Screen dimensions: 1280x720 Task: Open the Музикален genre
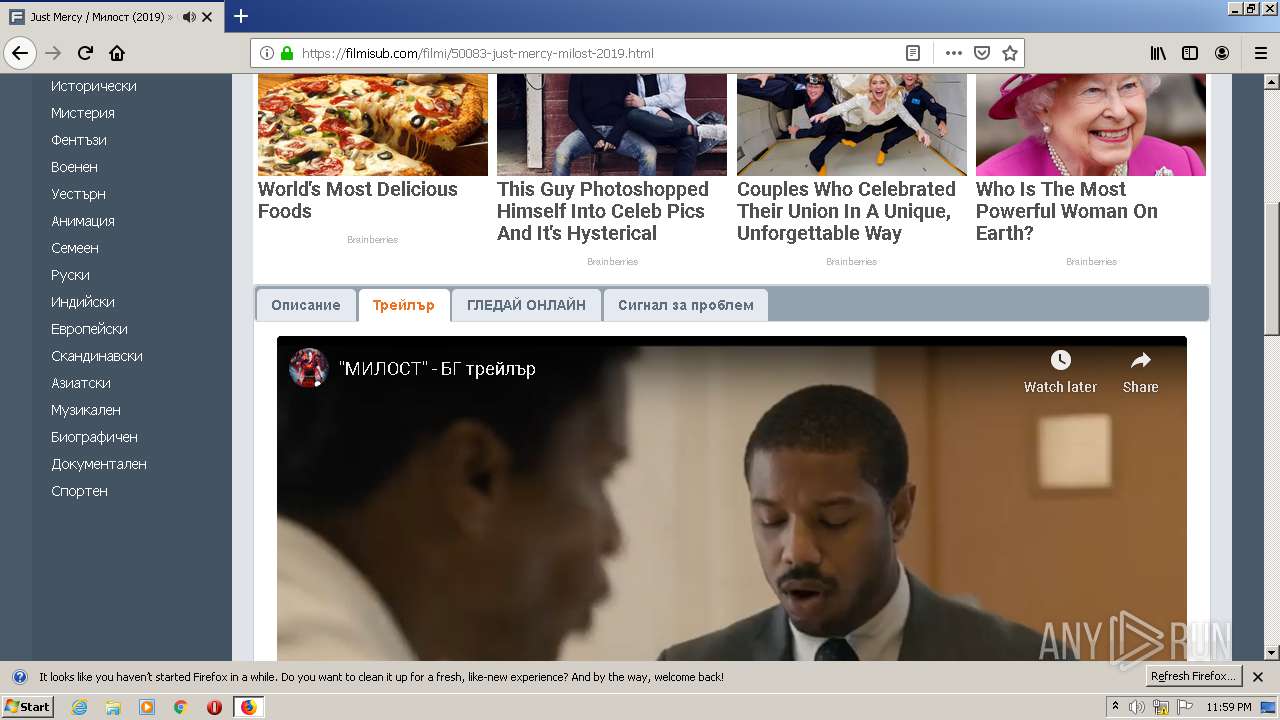[86, 410]
